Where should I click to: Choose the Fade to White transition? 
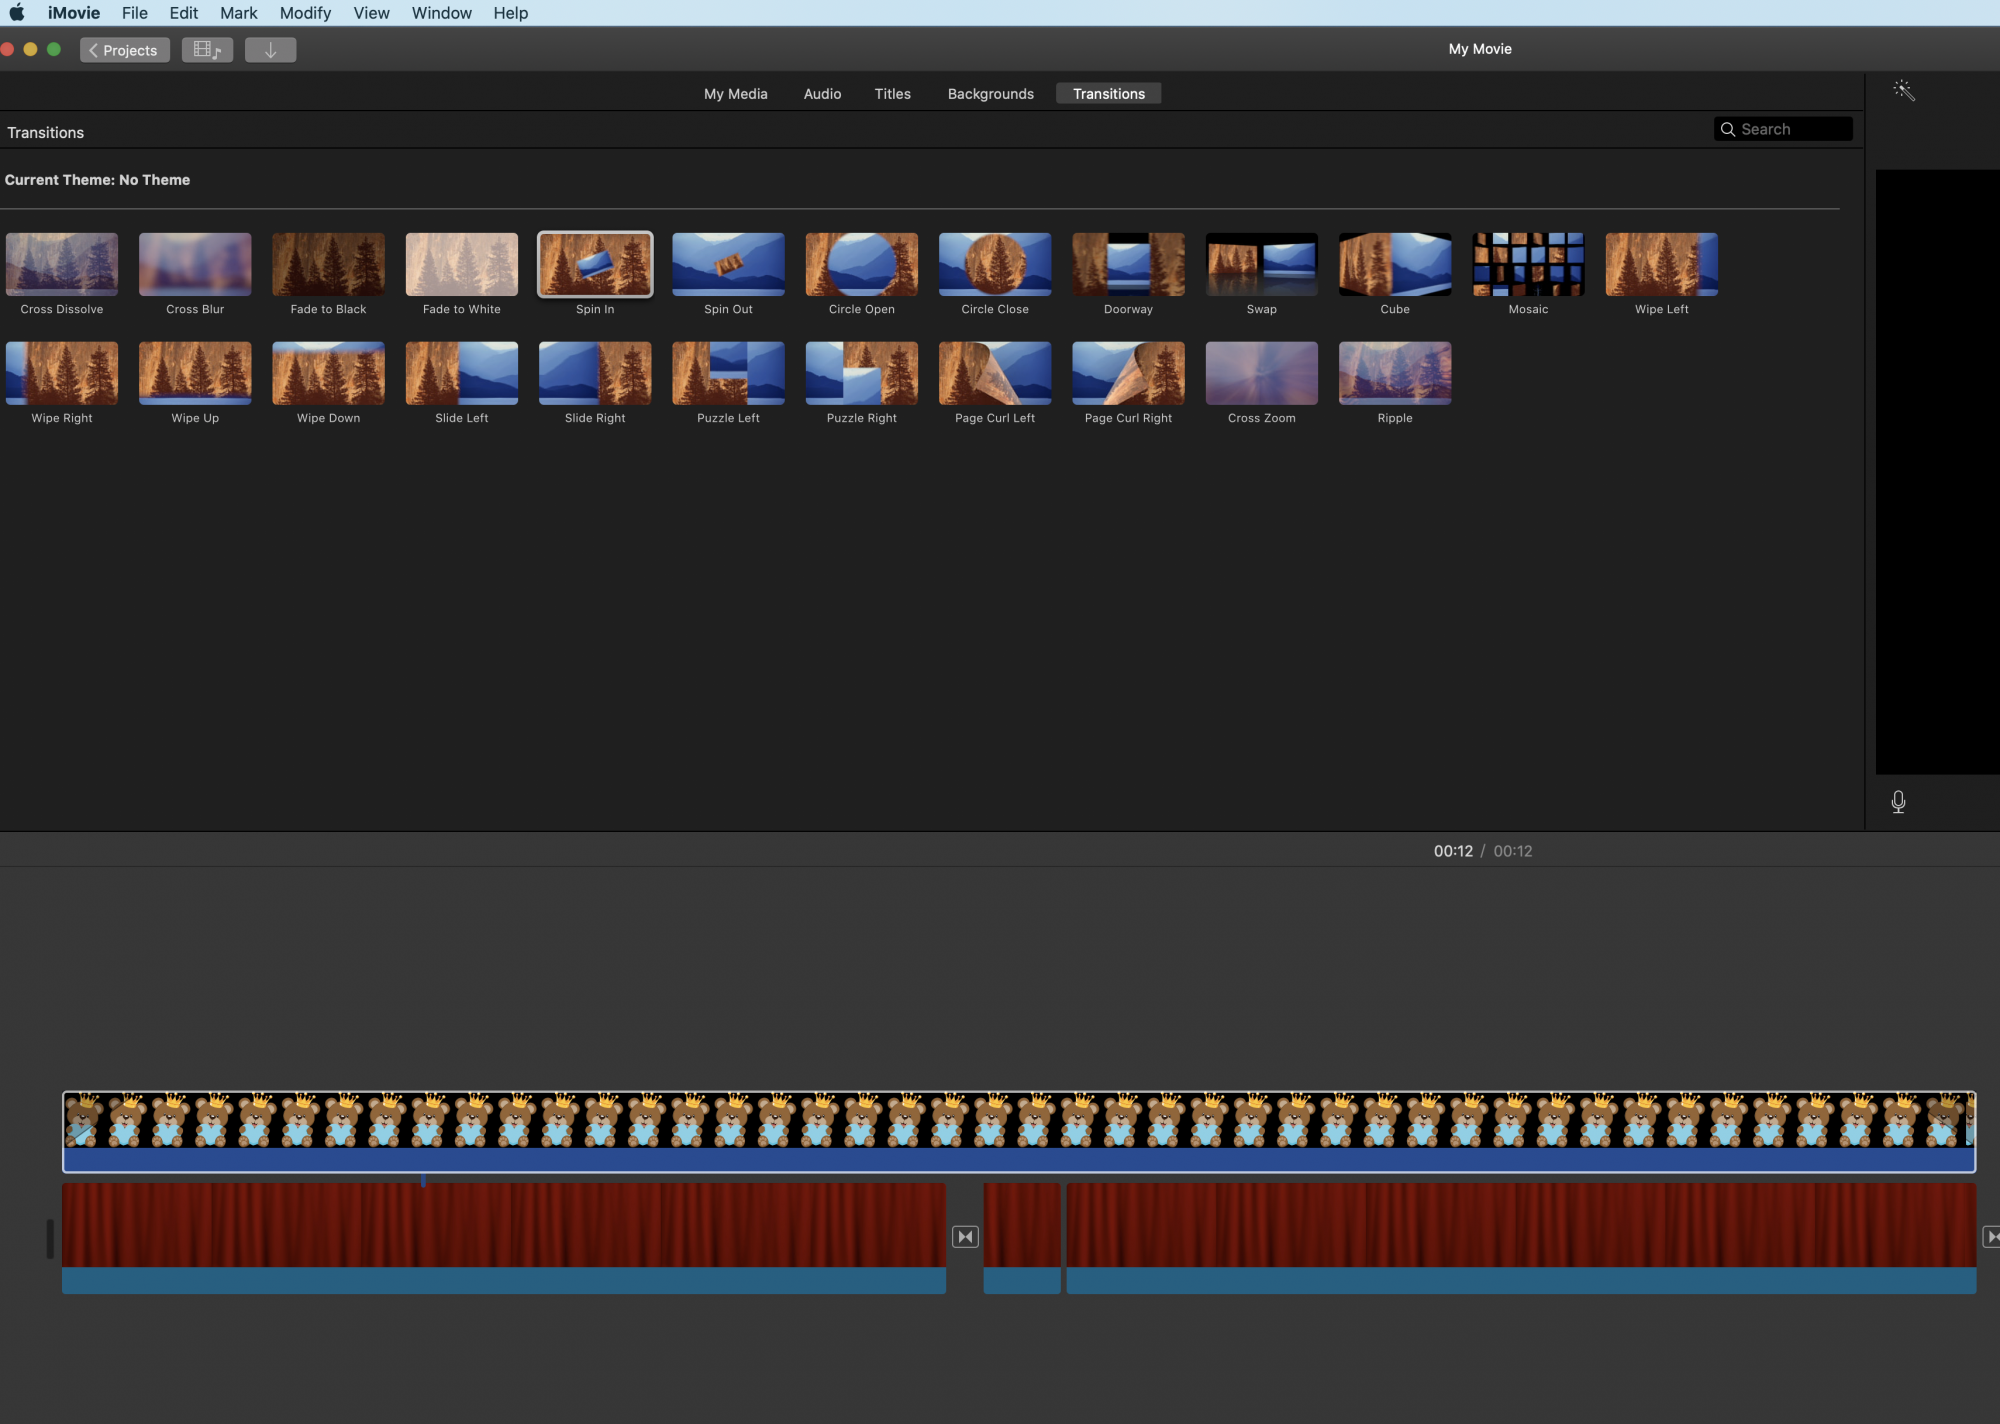[462, 265]
